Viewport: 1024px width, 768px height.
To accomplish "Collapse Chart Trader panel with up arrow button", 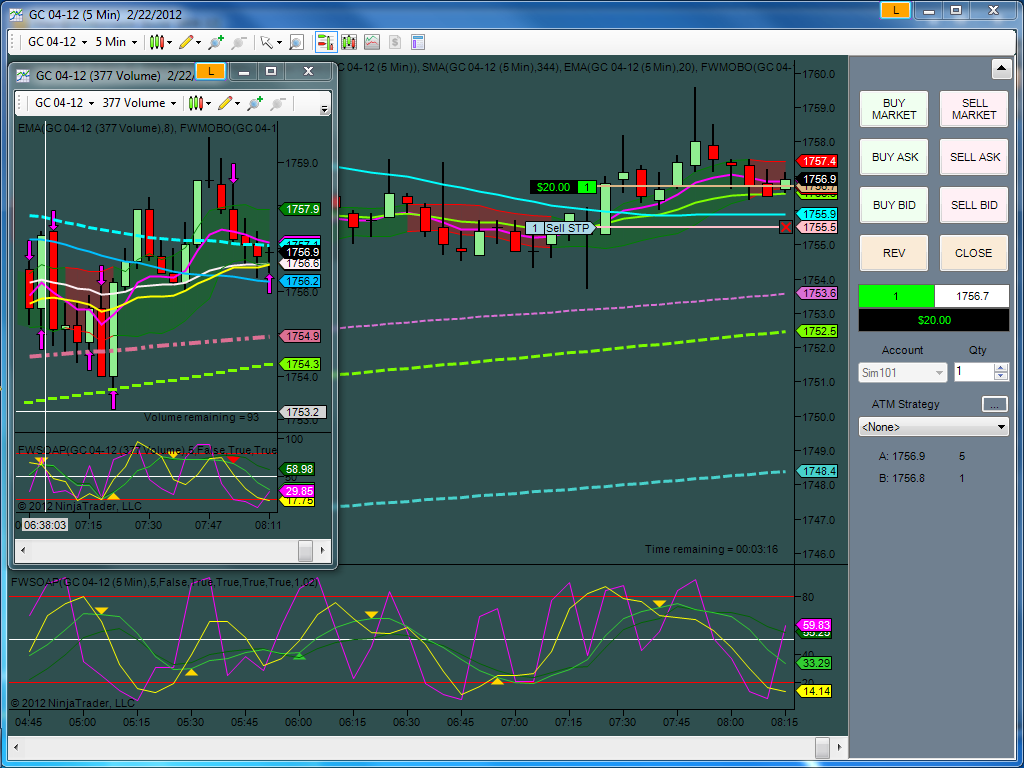I will click(x=1001, y=69).
